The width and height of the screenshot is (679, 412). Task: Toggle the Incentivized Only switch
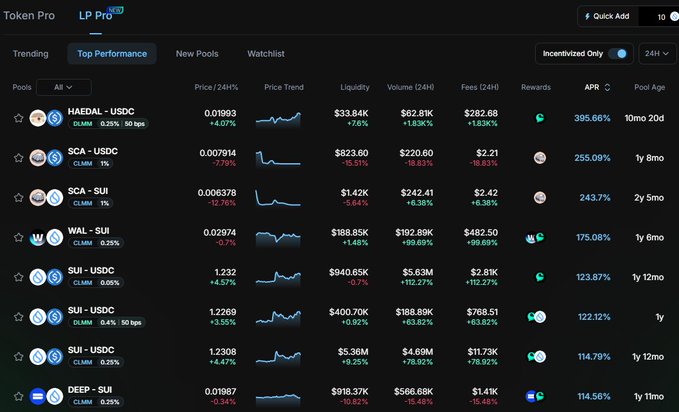[618, 54]
